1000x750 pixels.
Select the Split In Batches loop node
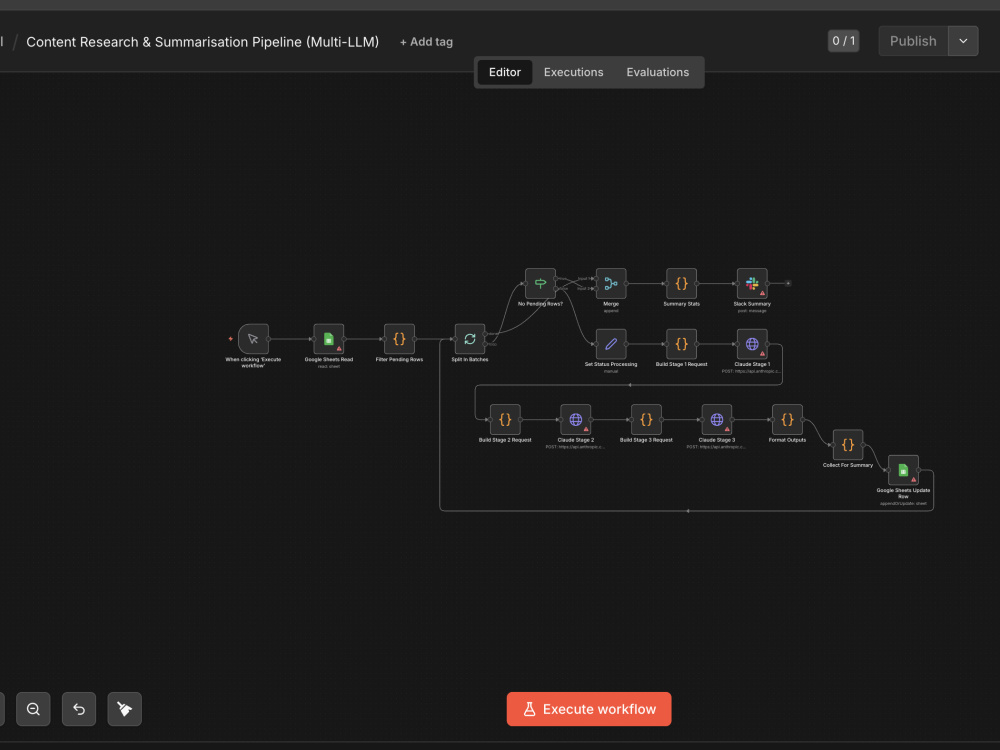[470, 339]
